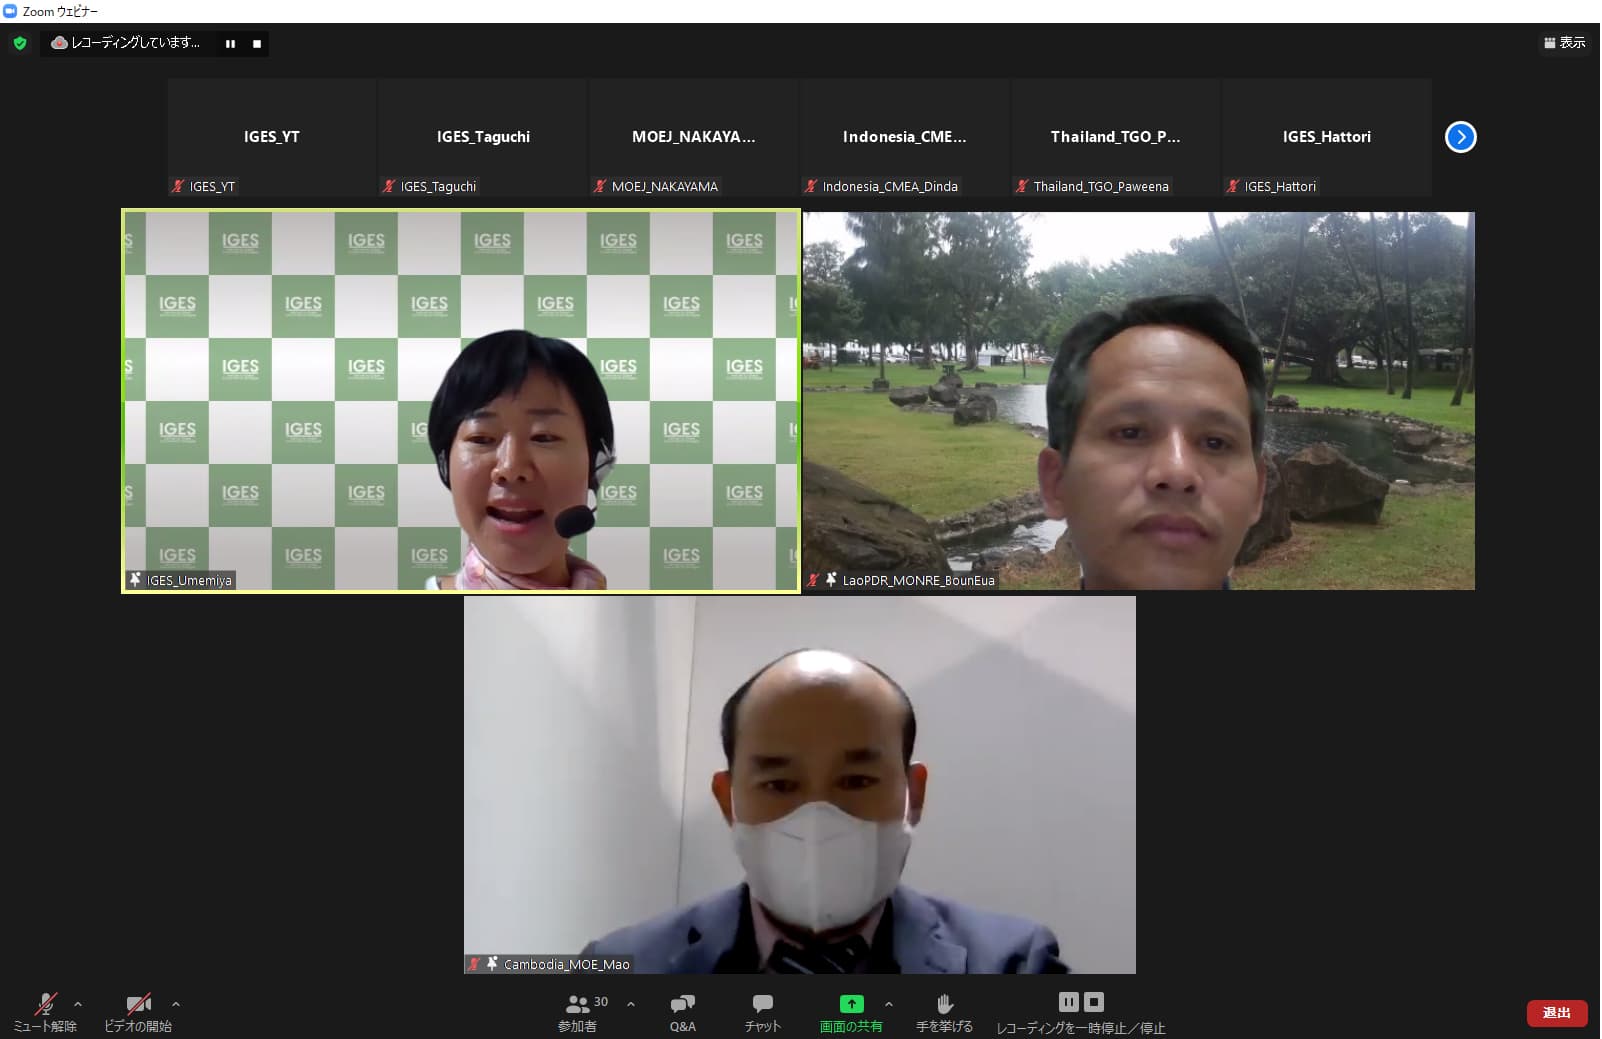Screen dimensions: 1602x1039
Task: Select the IGES_Taguchi participant tile
Action: [483, 137]
